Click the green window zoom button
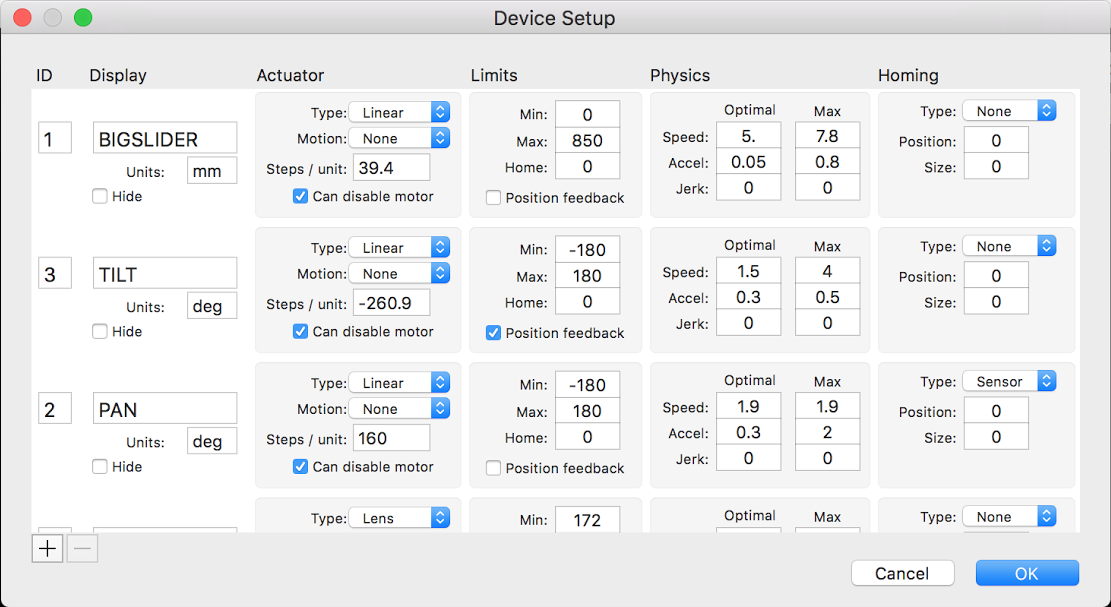Screen dimensions: 1111x607 pyautogui.click(x=83, y=18)
